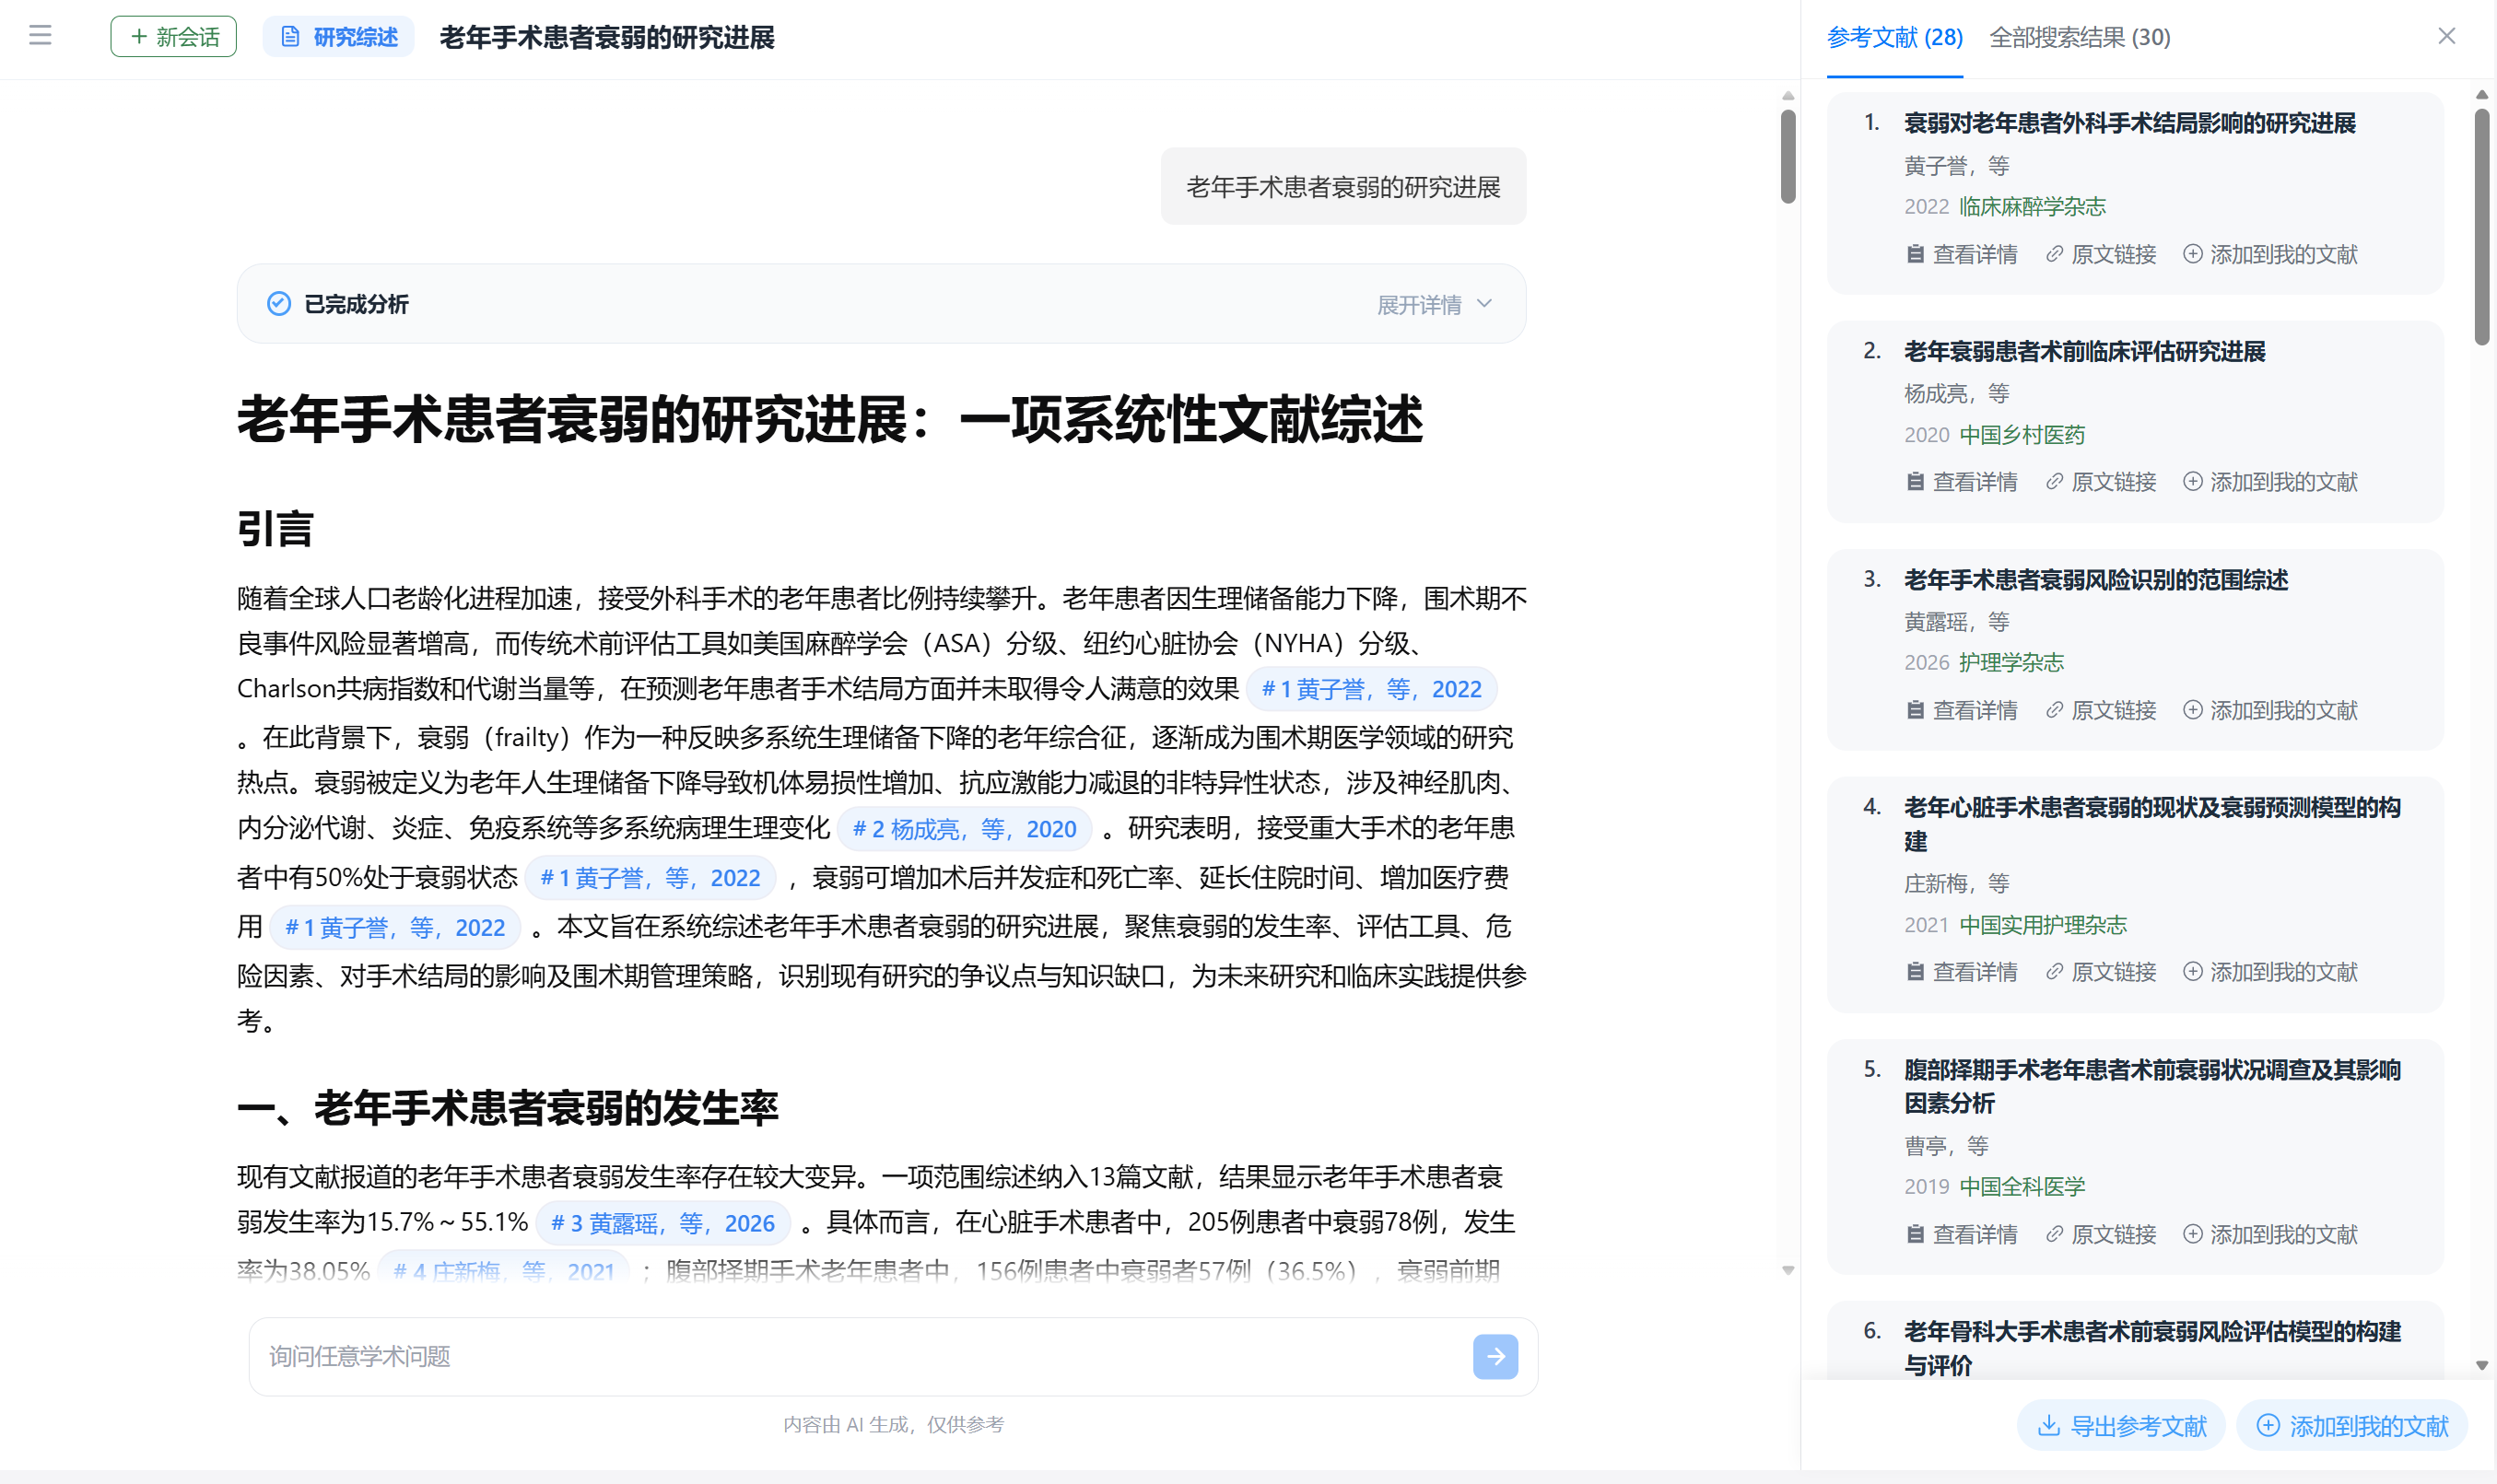Click citation #1 黄子誉 after 增加医疗费用
This screenshot has height=1484, width=2497.
395,928
